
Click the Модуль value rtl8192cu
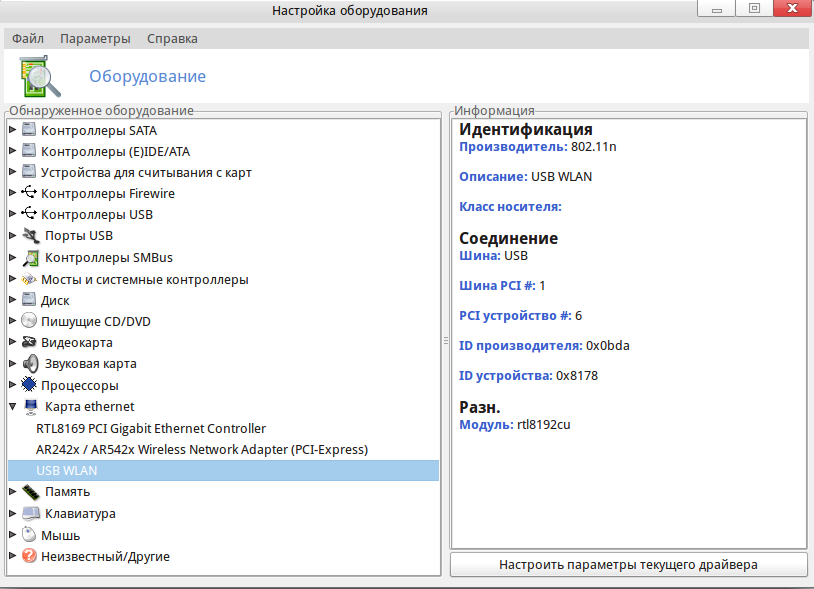[x=544, y=424]
